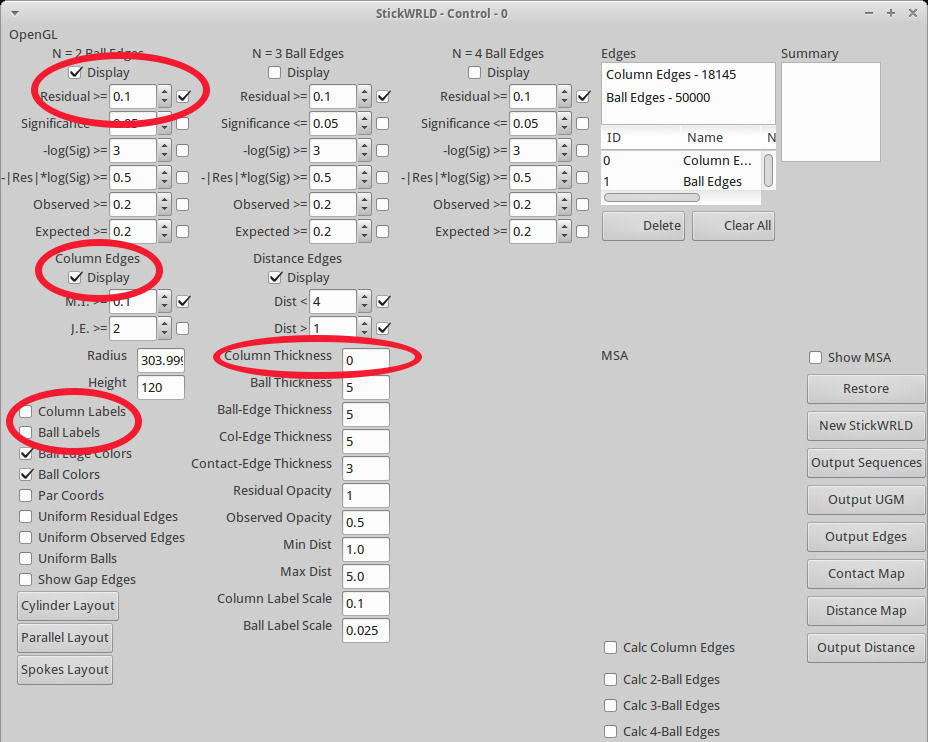Enable N = 4 Ball Edges Display checkbox
Image resolution: width=928 pixels, height=742 pixels.
pyautogui.click(x=475, y=73)
